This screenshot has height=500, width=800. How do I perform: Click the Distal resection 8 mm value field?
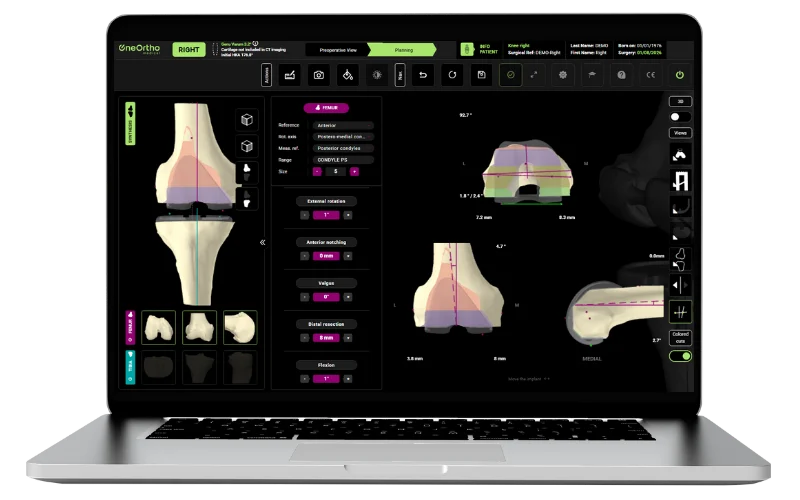pyautogui.click(x=326, y=338)
